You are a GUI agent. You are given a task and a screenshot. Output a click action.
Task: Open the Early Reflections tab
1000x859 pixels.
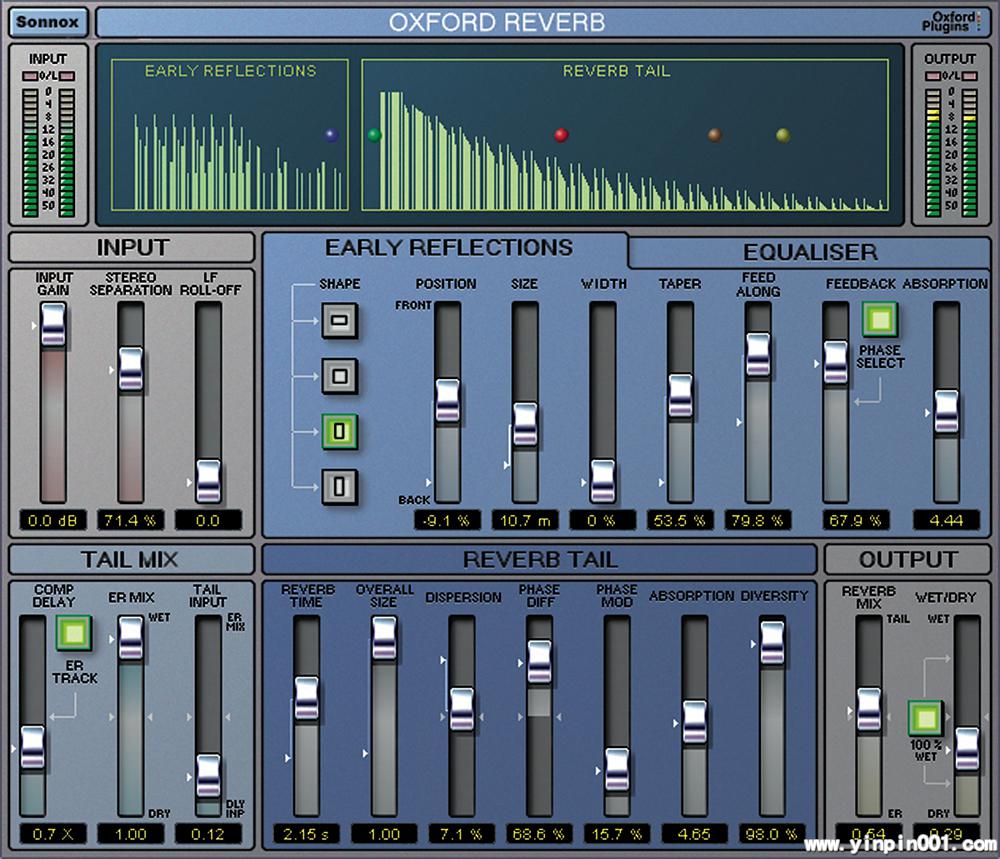pos(447,248)
